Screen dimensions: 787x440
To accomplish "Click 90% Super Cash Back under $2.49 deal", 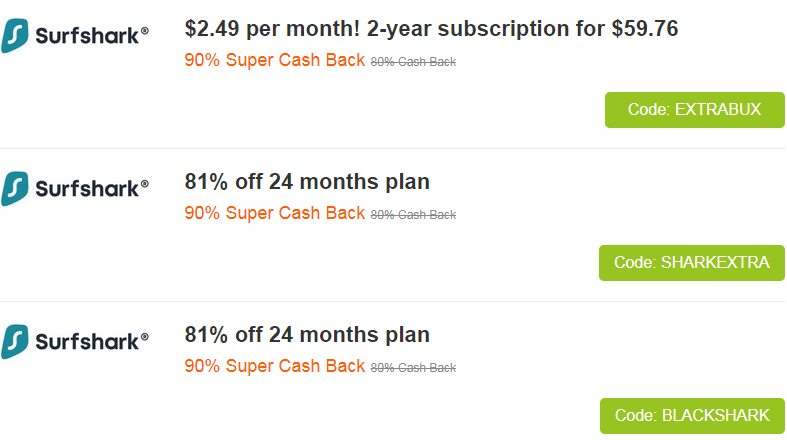I will [x=275, y=60].
